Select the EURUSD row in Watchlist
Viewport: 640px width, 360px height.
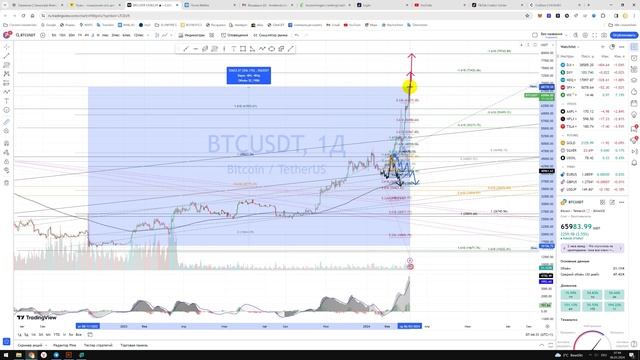pyautogui.click(x=593, y=174)
